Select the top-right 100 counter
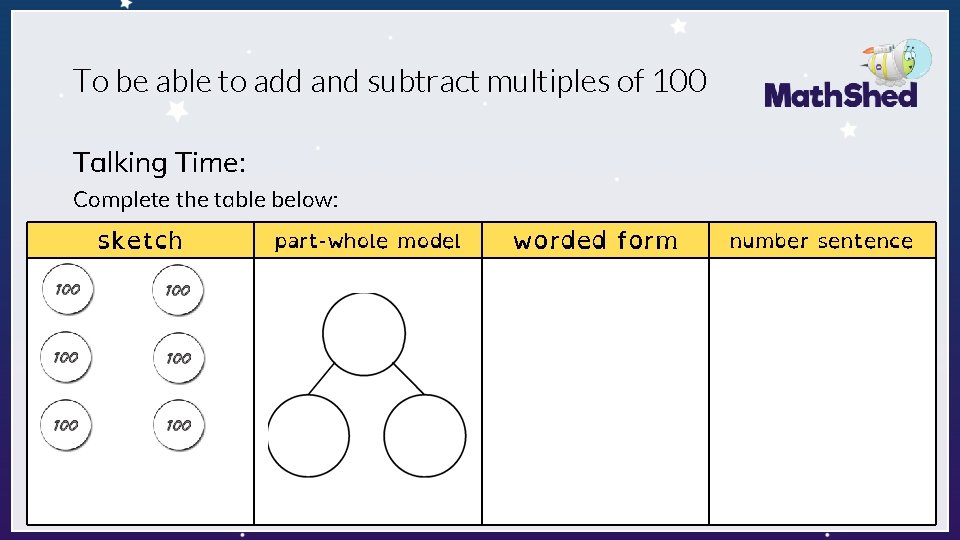The image size is (960, 540). point(178,290)
